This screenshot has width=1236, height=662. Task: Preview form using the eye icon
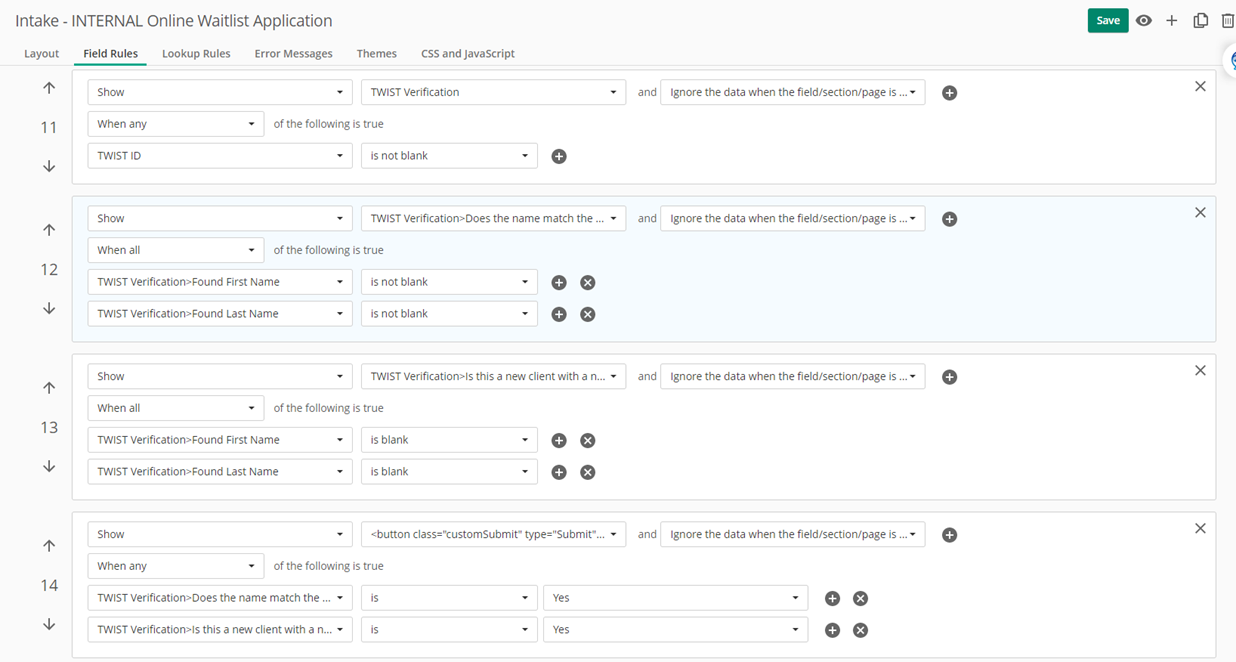[x=1144, y=20]
